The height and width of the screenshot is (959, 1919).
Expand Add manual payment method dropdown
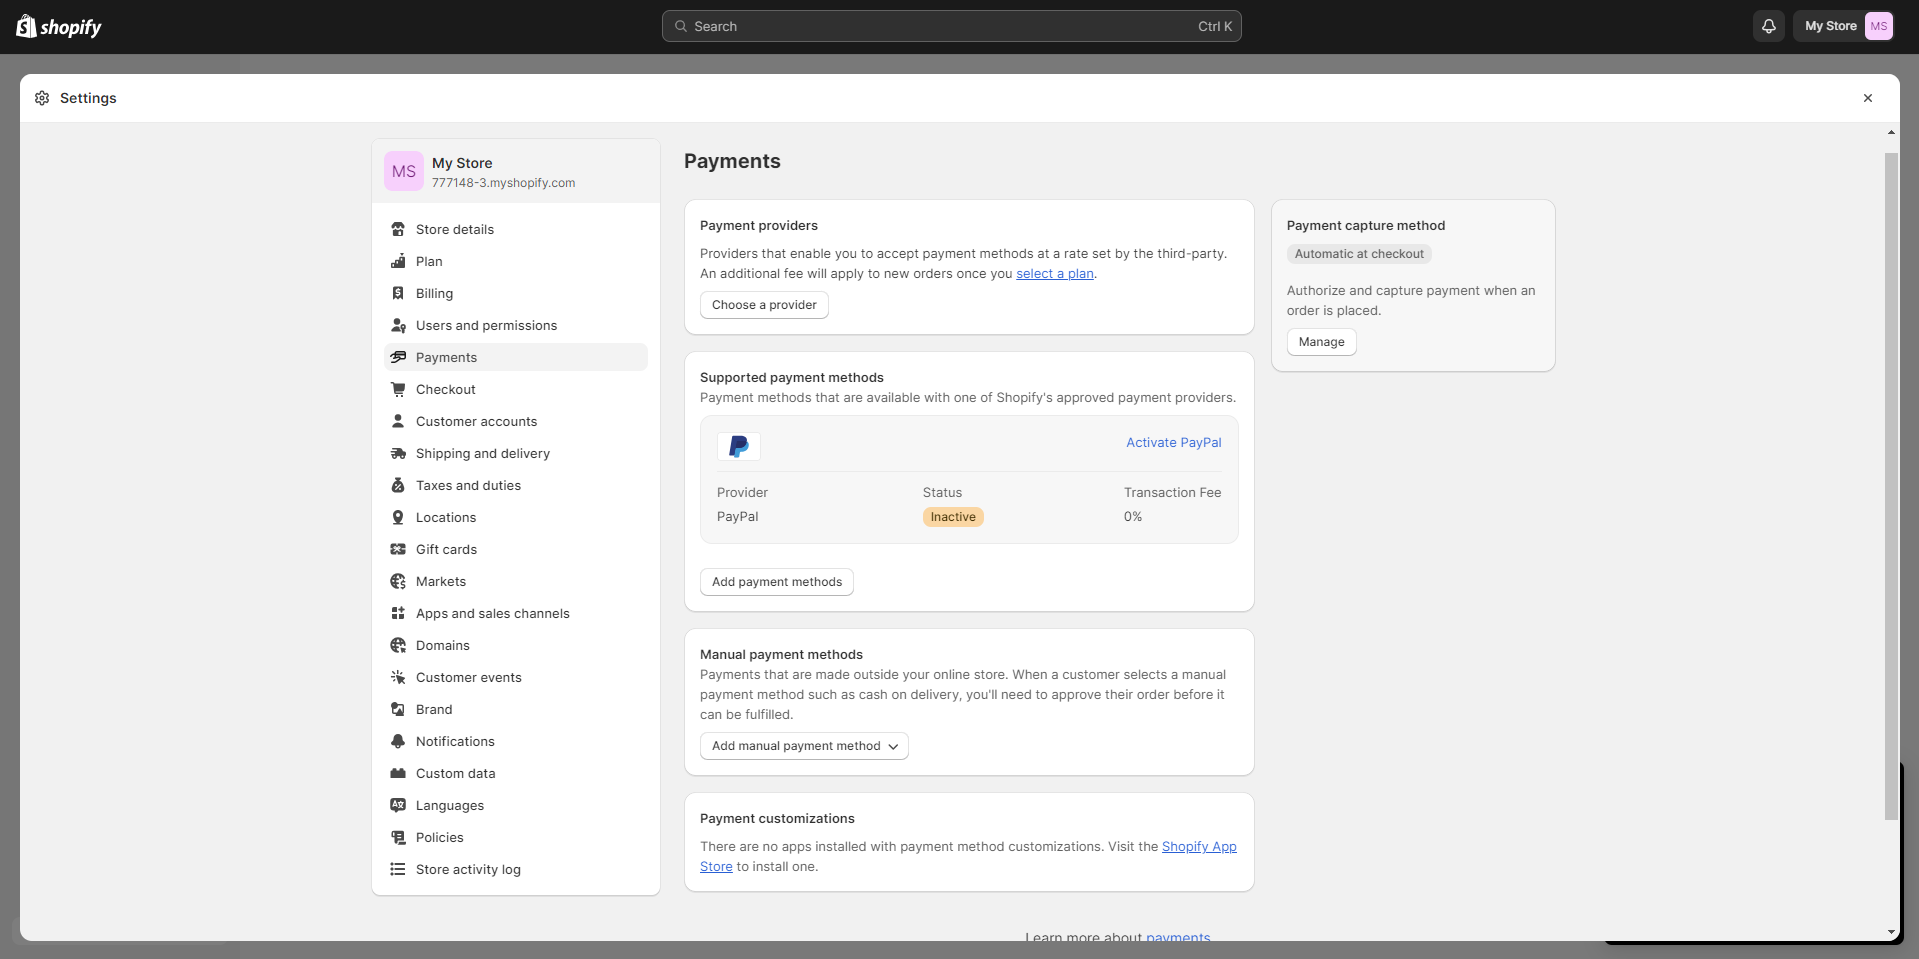click(x=804, y=746)
